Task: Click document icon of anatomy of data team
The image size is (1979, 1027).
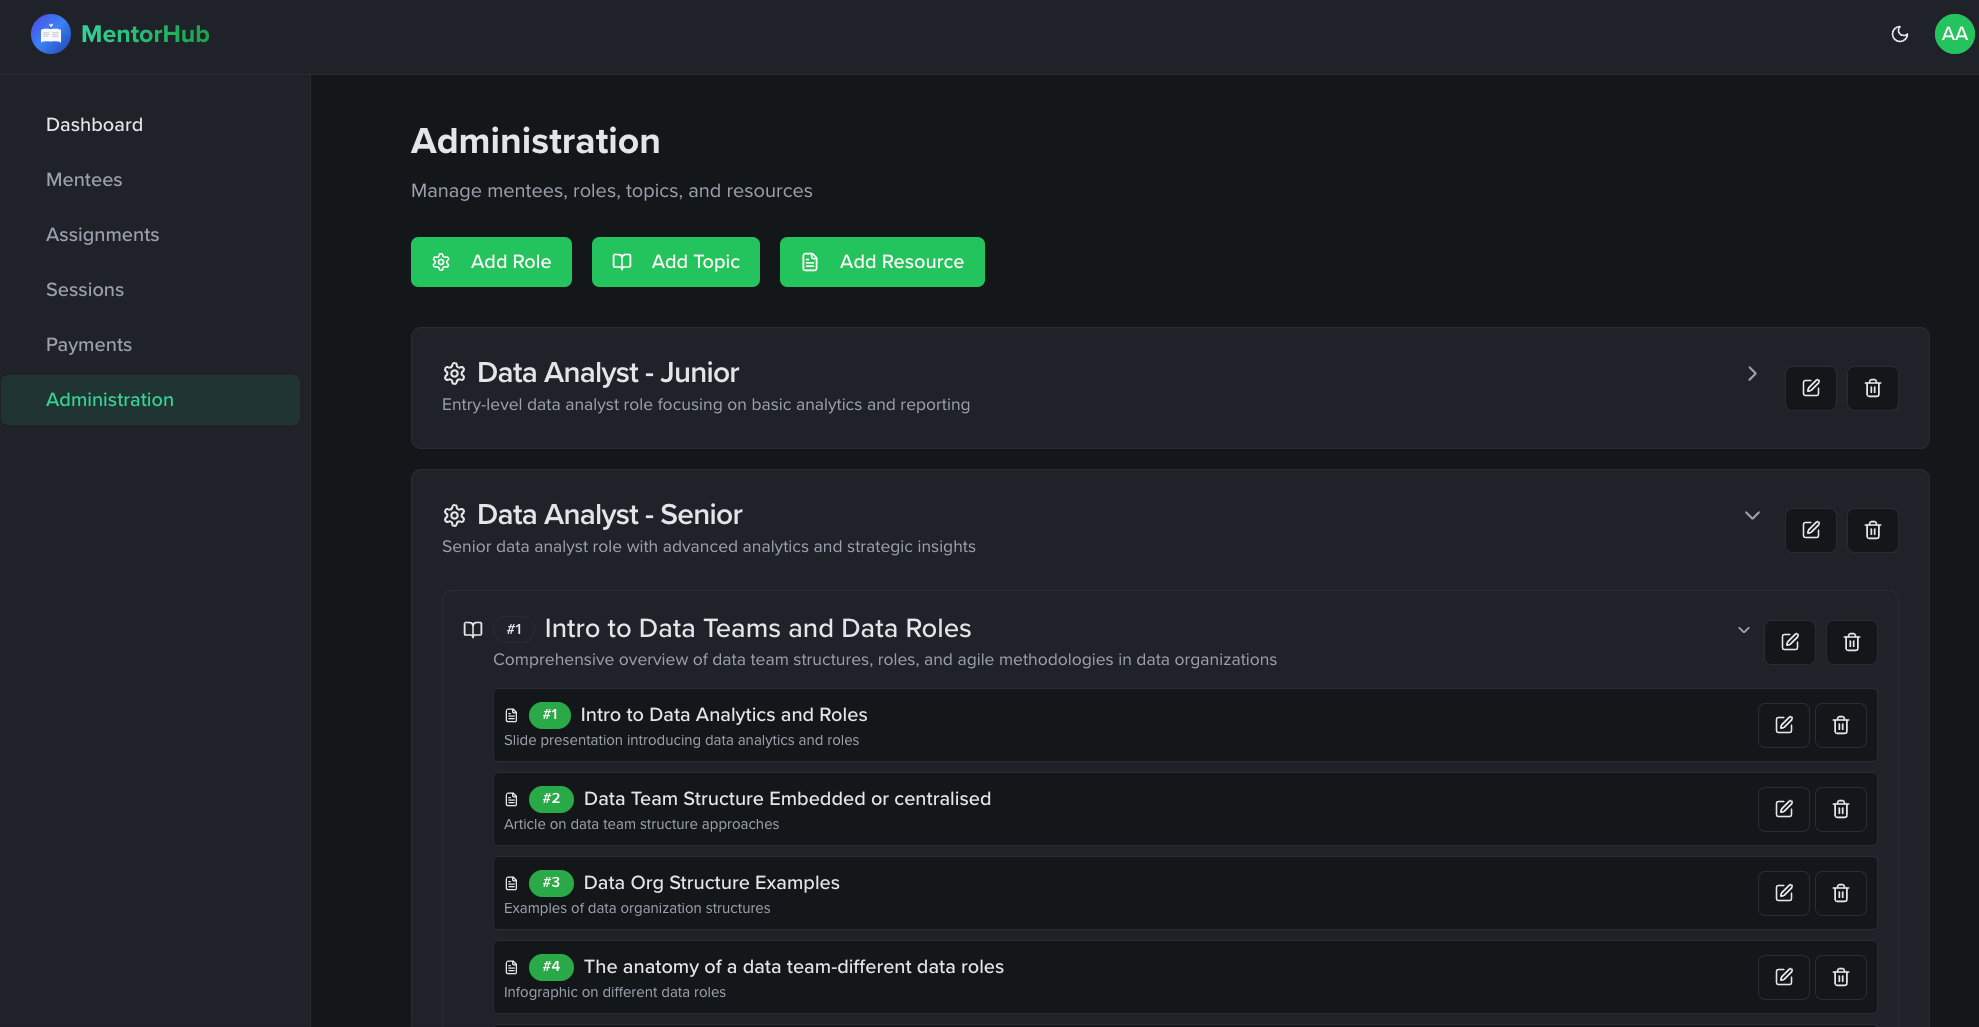Action: (x=511, y=967)
